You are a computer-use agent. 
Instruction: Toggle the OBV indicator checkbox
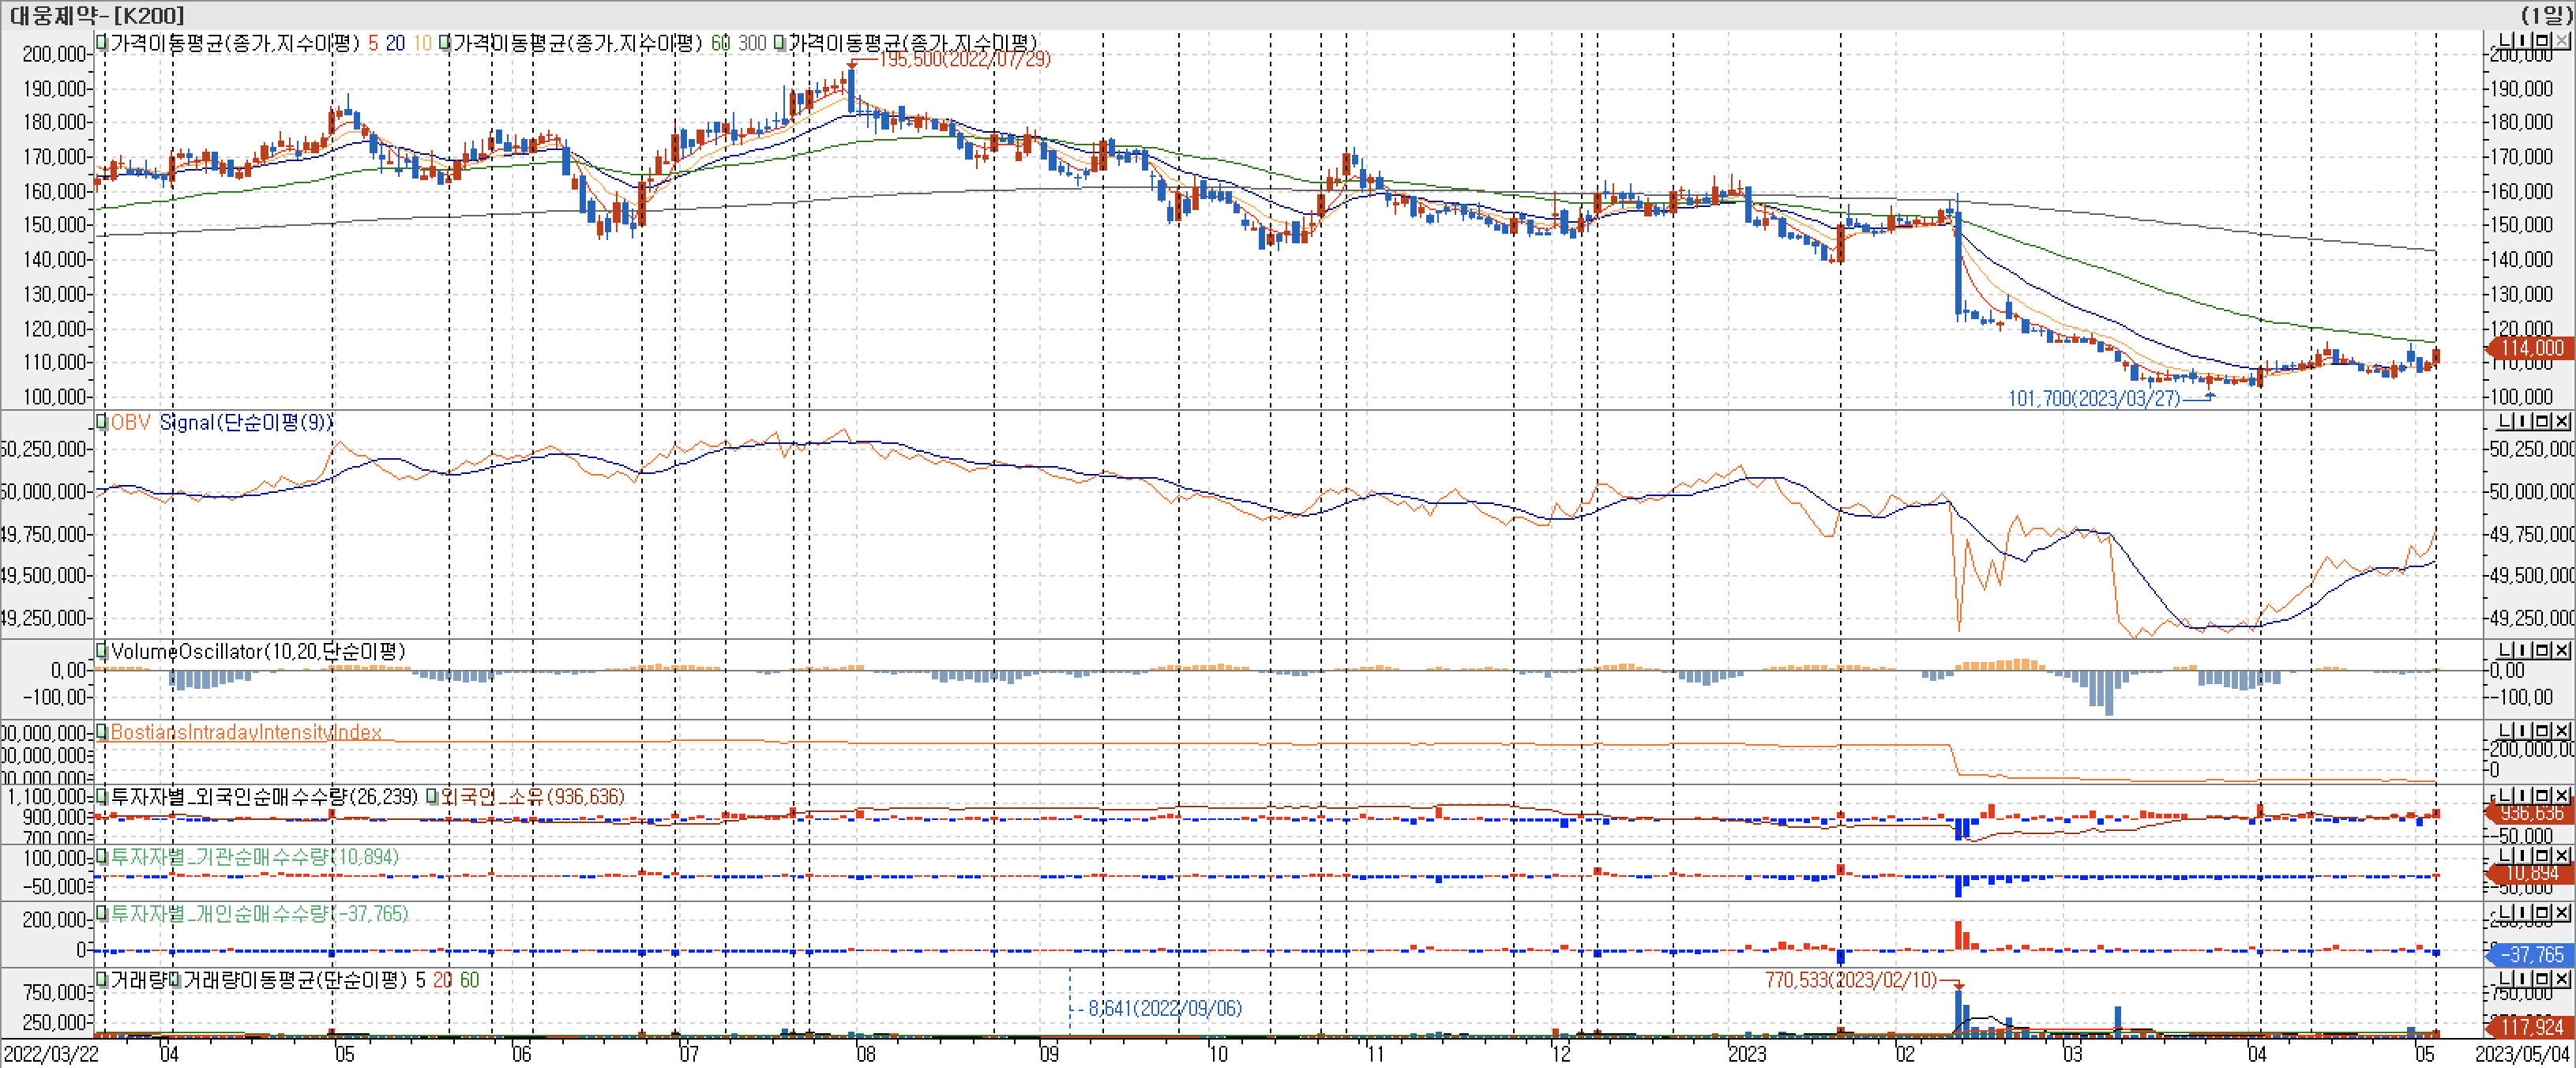(101, 423)
